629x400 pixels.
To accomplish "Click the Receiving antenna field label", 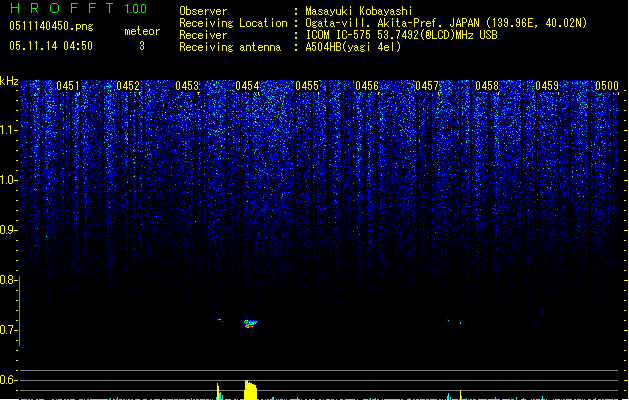I will (x=230, y=47).
